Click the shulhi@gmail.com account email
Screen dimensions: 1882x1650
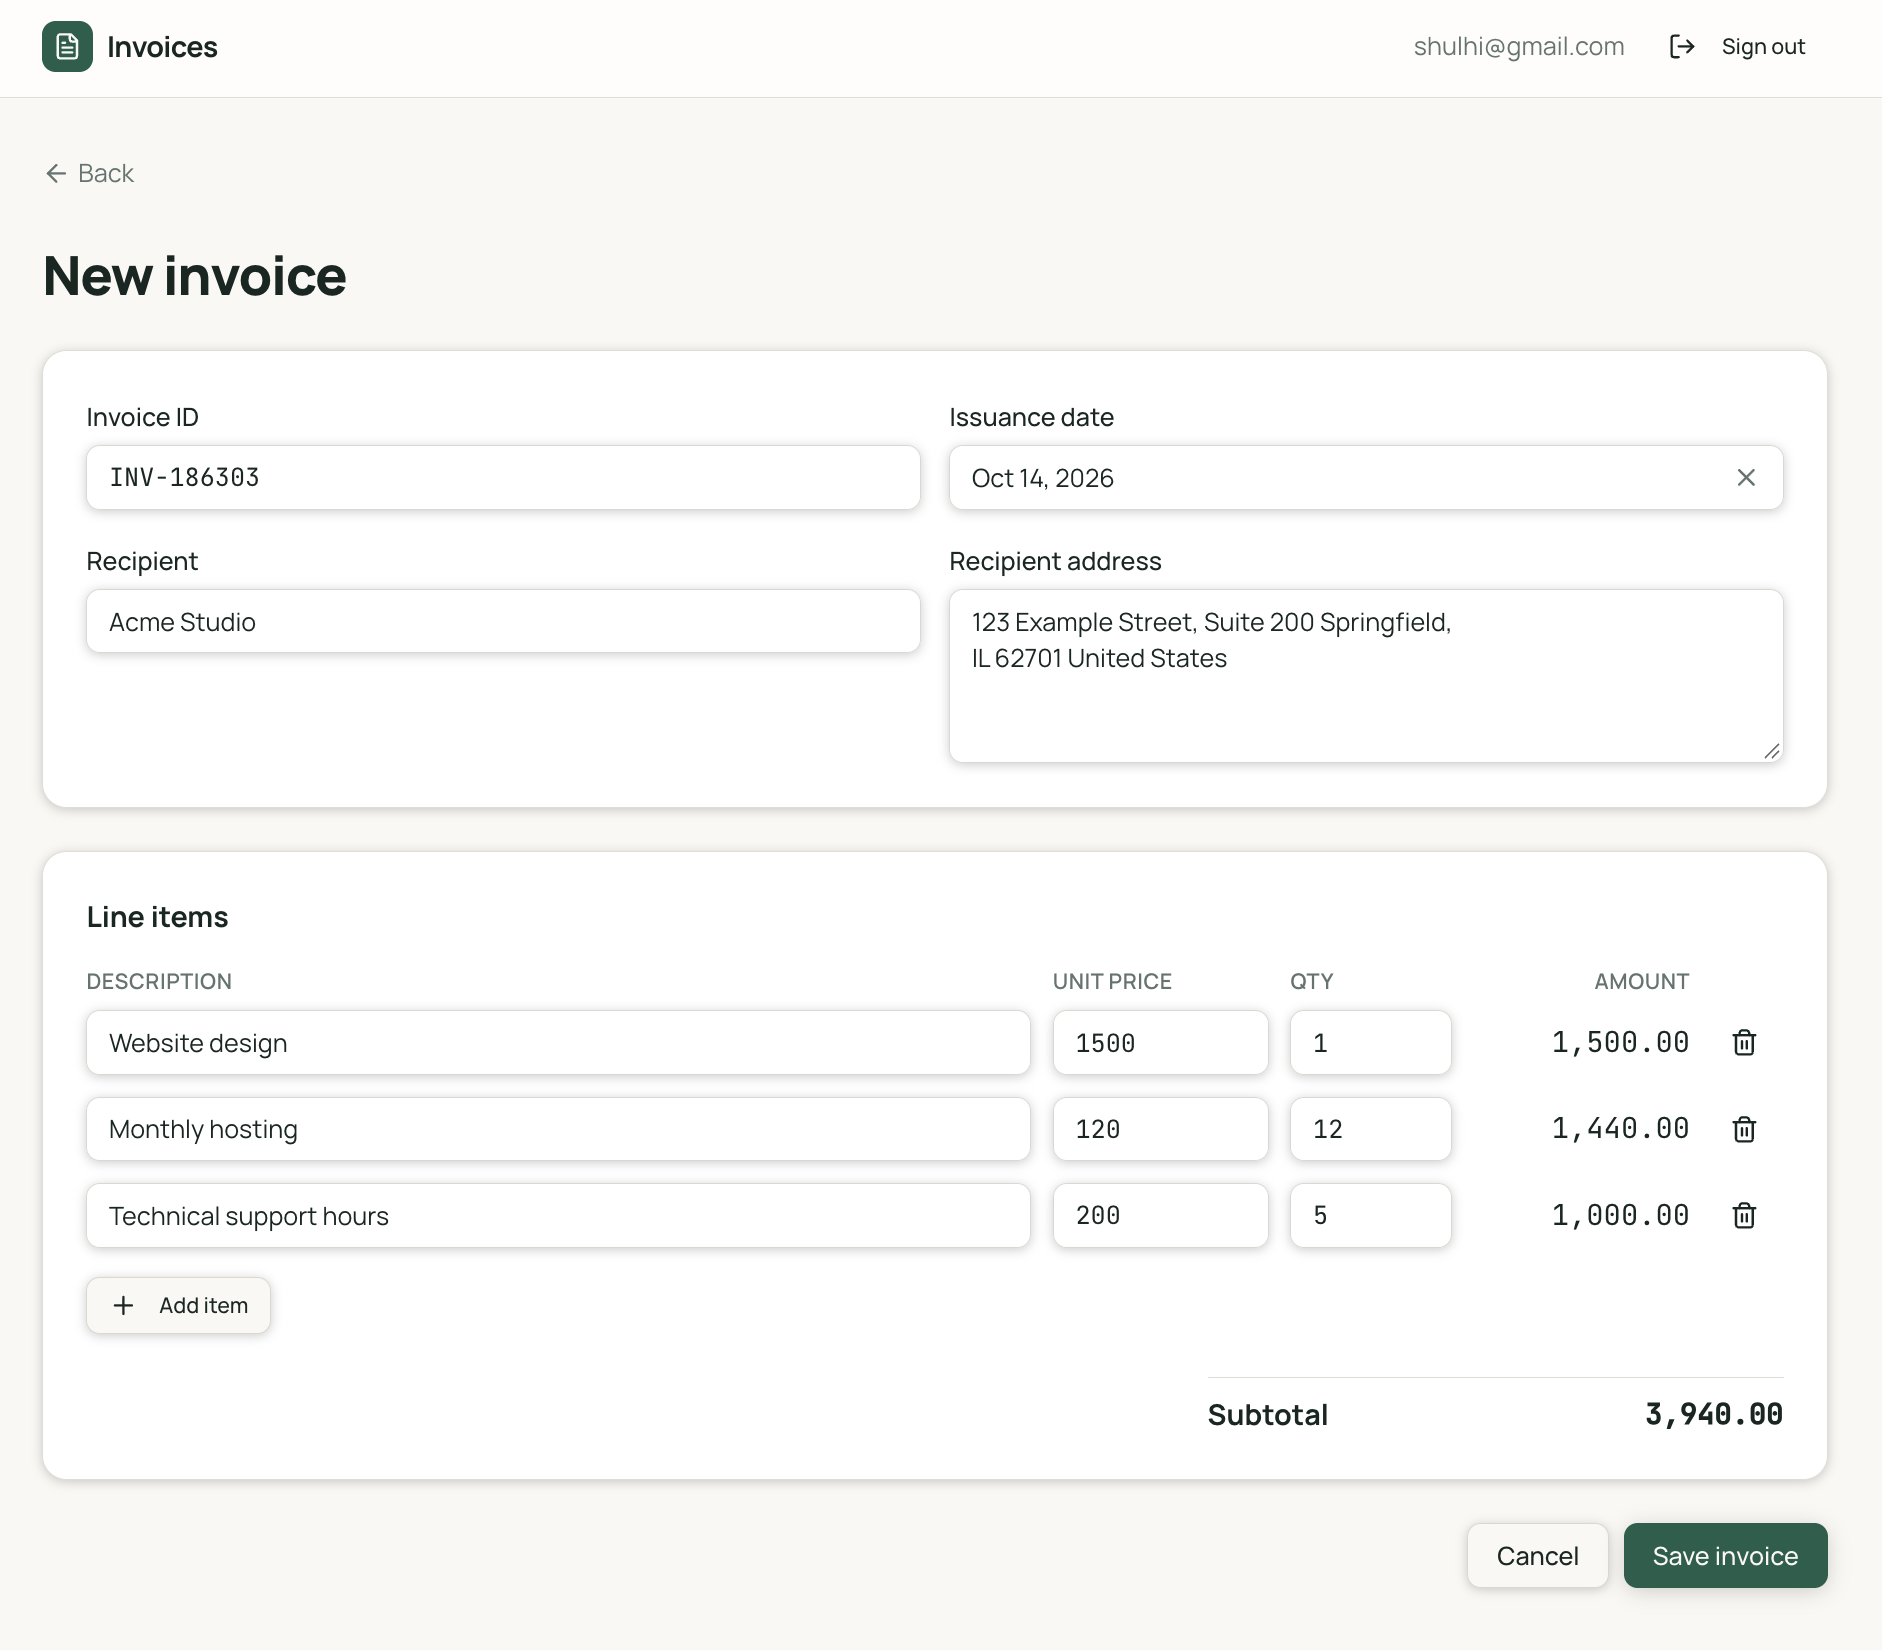coord(1518,47)
